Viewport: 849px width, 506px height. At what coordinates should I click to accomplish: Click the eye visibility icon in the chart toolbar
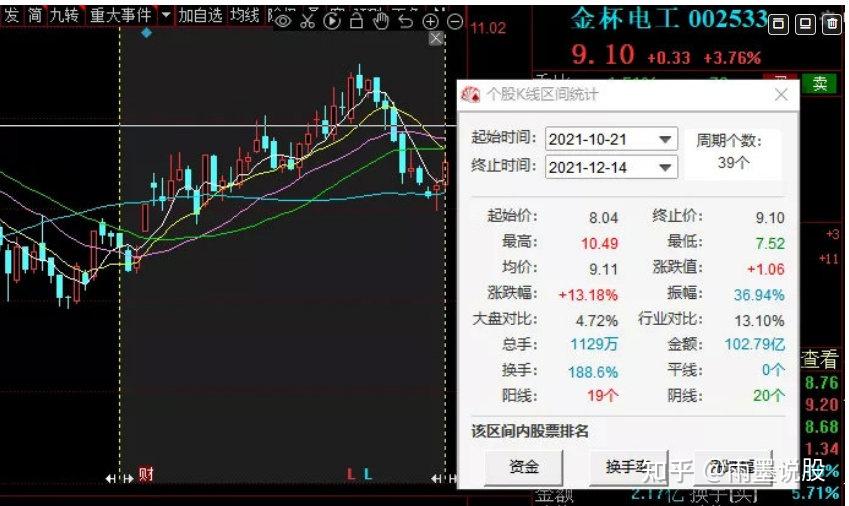pyautogui.click(x=283, y=21)
